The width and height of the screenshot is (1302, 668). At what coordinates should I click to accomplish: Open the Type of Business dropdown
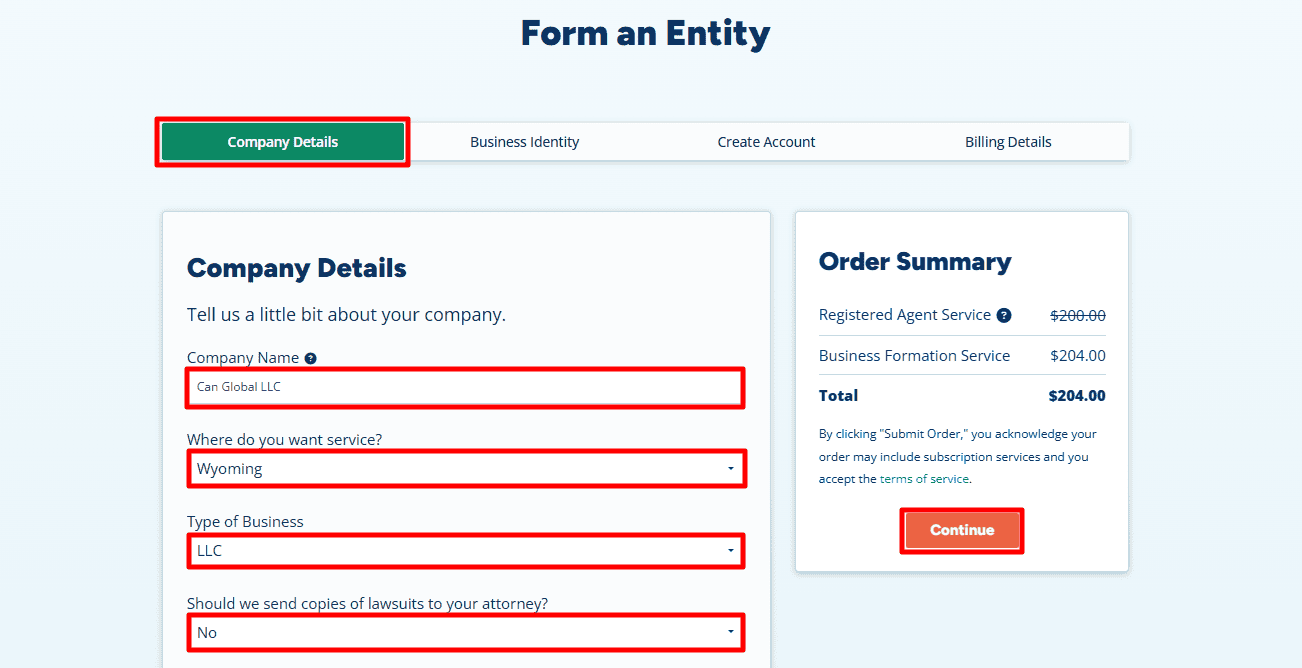coord(466,551)
